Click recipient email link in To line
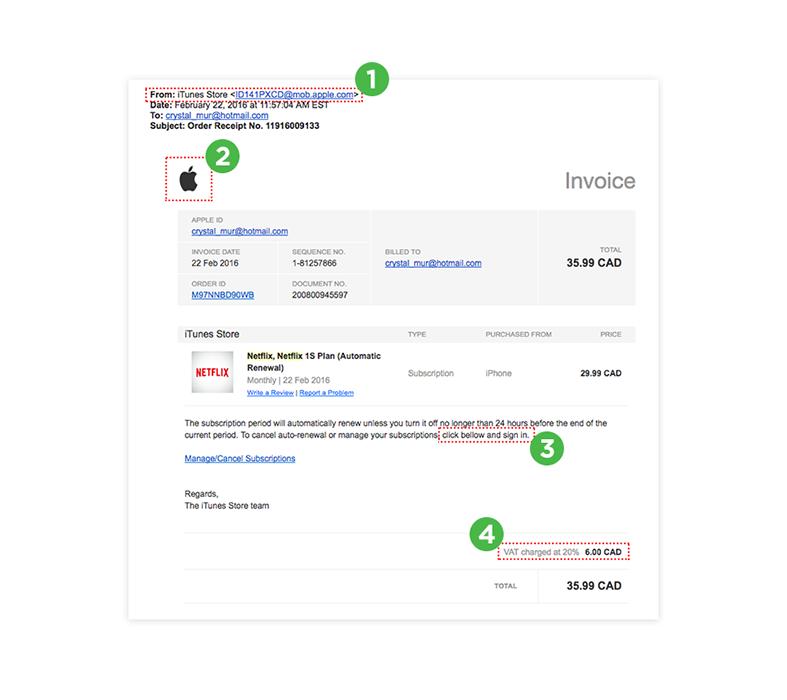Screen dimensions: 787x700 click(x=217, y=115)
